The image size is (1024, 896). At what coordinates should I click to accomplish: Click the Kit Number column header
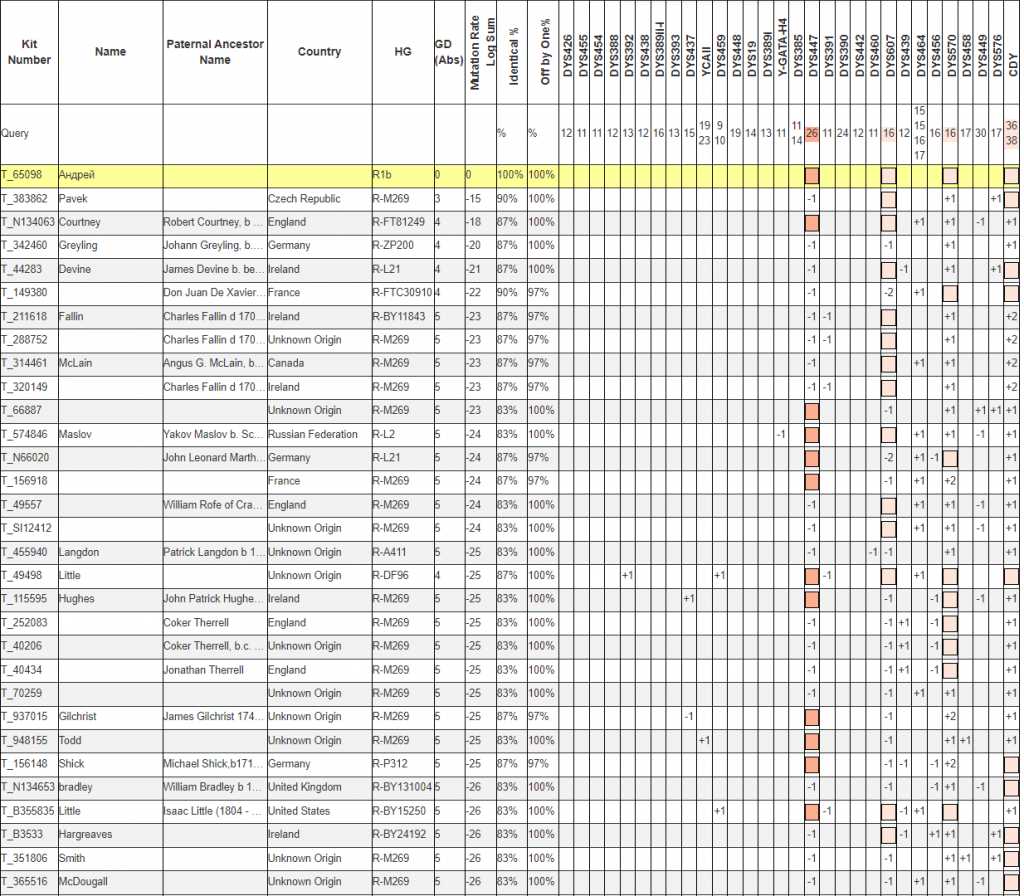pos(29,52)
